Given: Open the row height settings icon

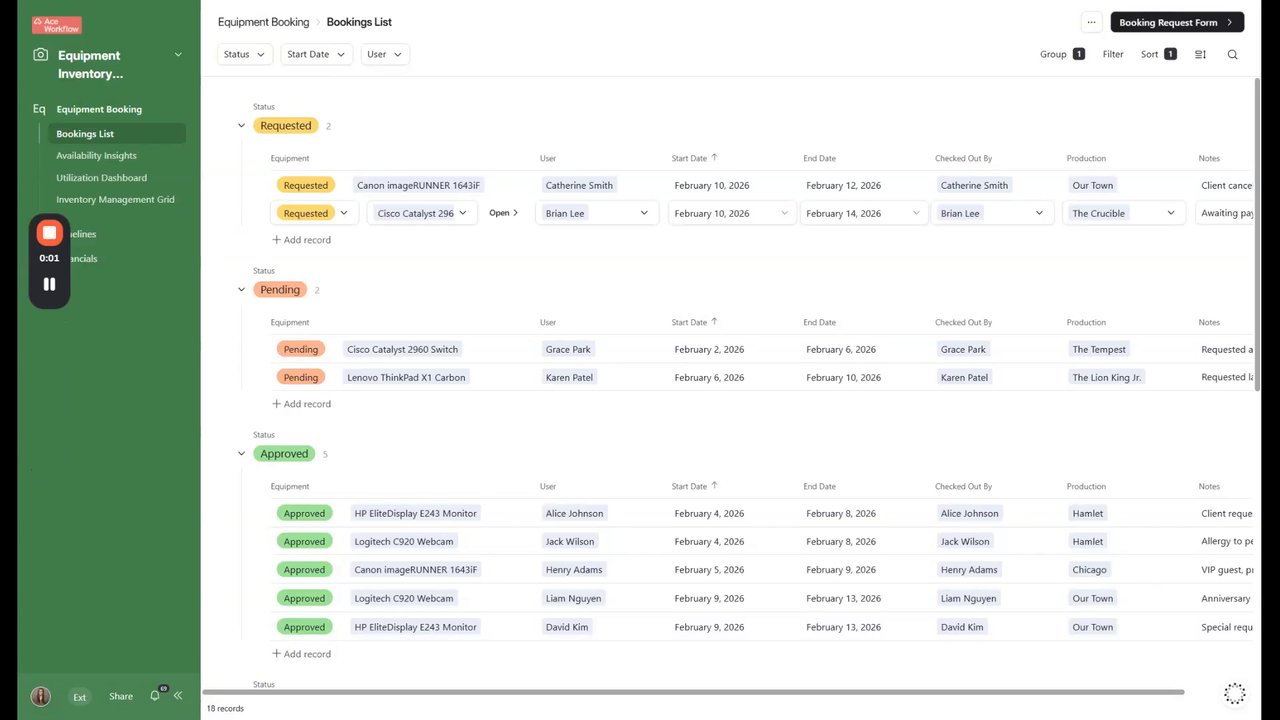Looking at the screenshot, I should [x=1200, y=55].
